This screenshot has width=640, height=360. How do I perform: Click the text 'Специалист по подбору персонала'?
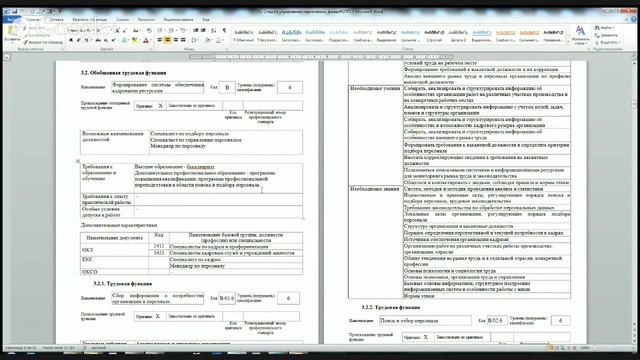pyautogui.click(x=189, y=133)
